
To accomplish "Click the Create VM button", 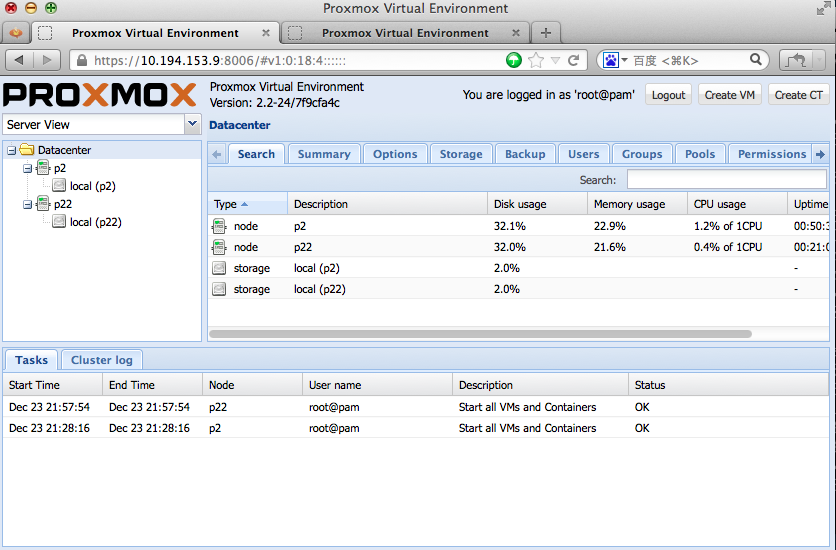I will click(729, 95).
